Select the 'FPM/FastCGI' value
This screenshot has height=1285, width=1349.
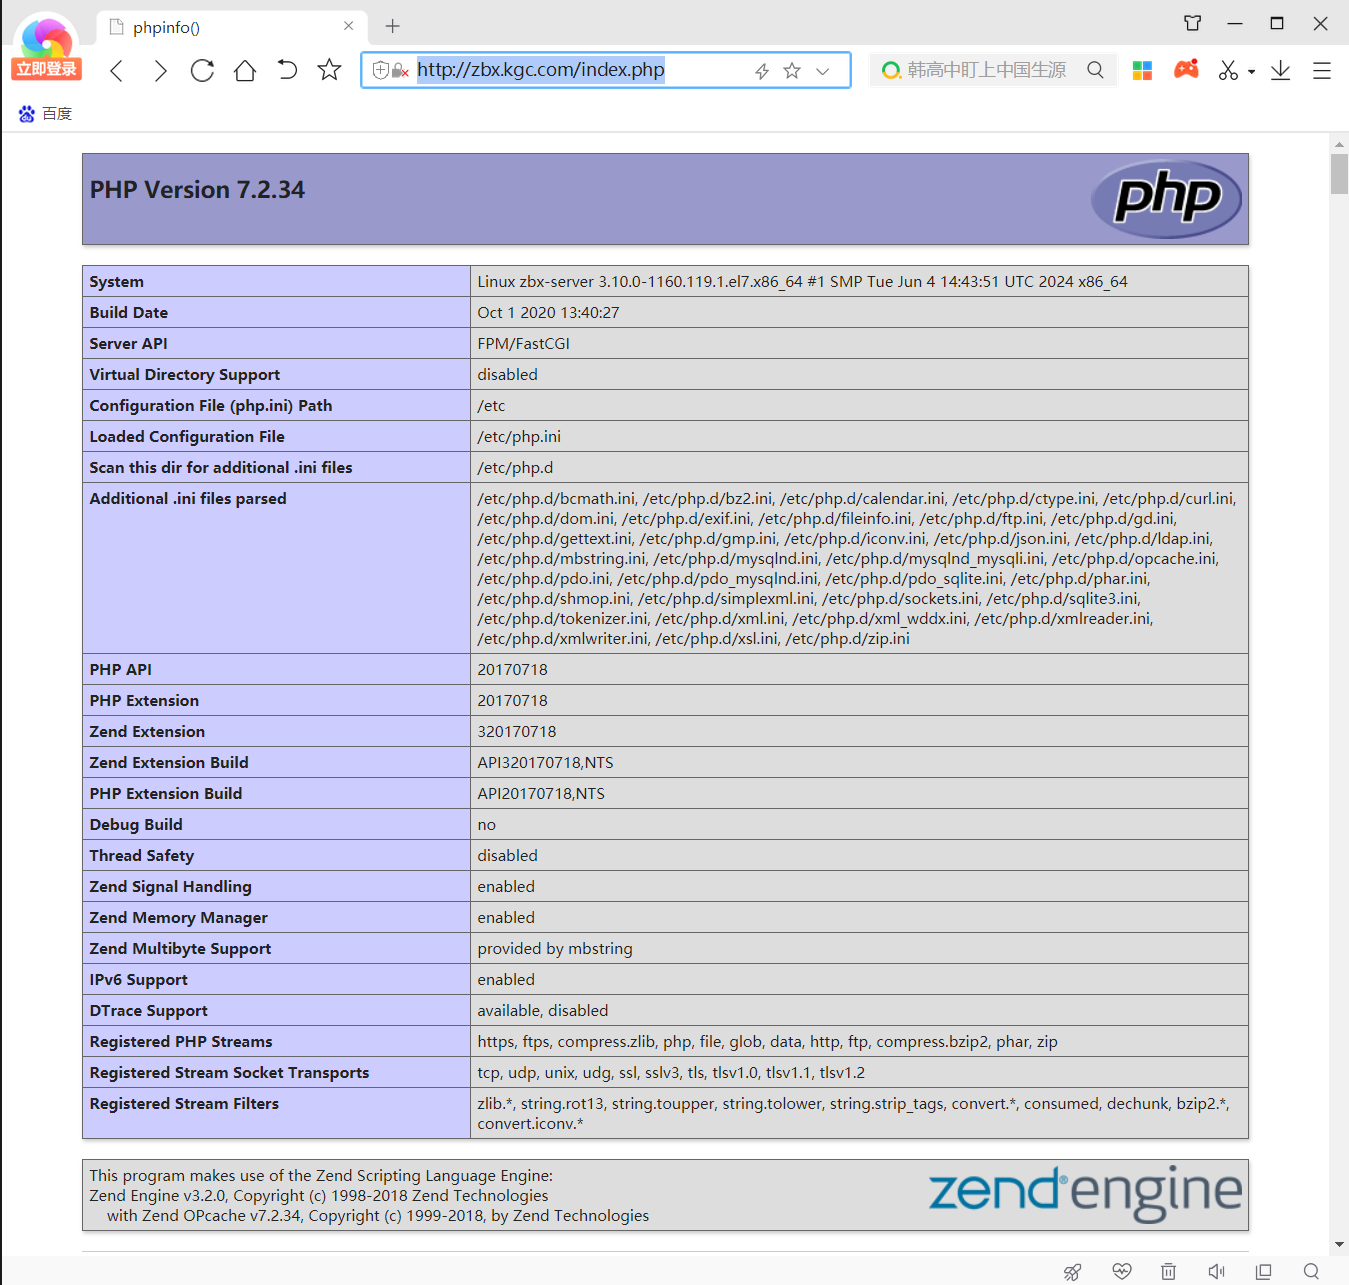[x=523, y=344]
